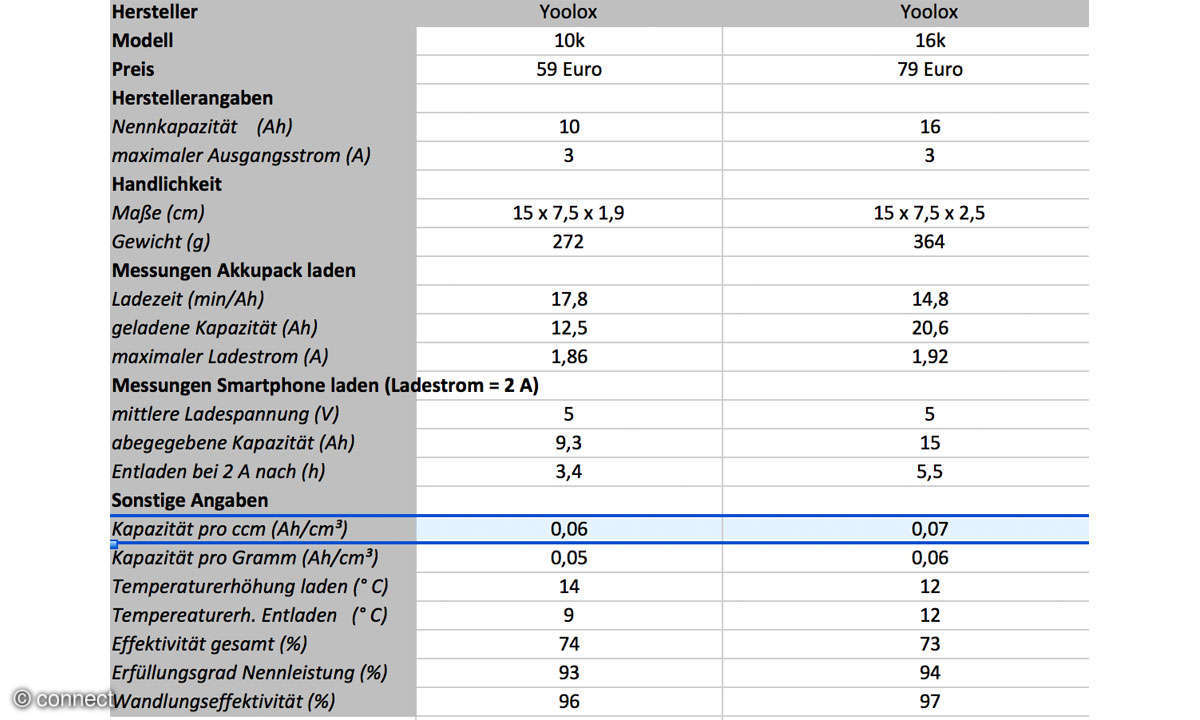Viewport: 1200px width, 720px height.
Task: Click the "Ladezeit (min/Ah)" label
Action: pyautogui.click(x=188, y=299)
